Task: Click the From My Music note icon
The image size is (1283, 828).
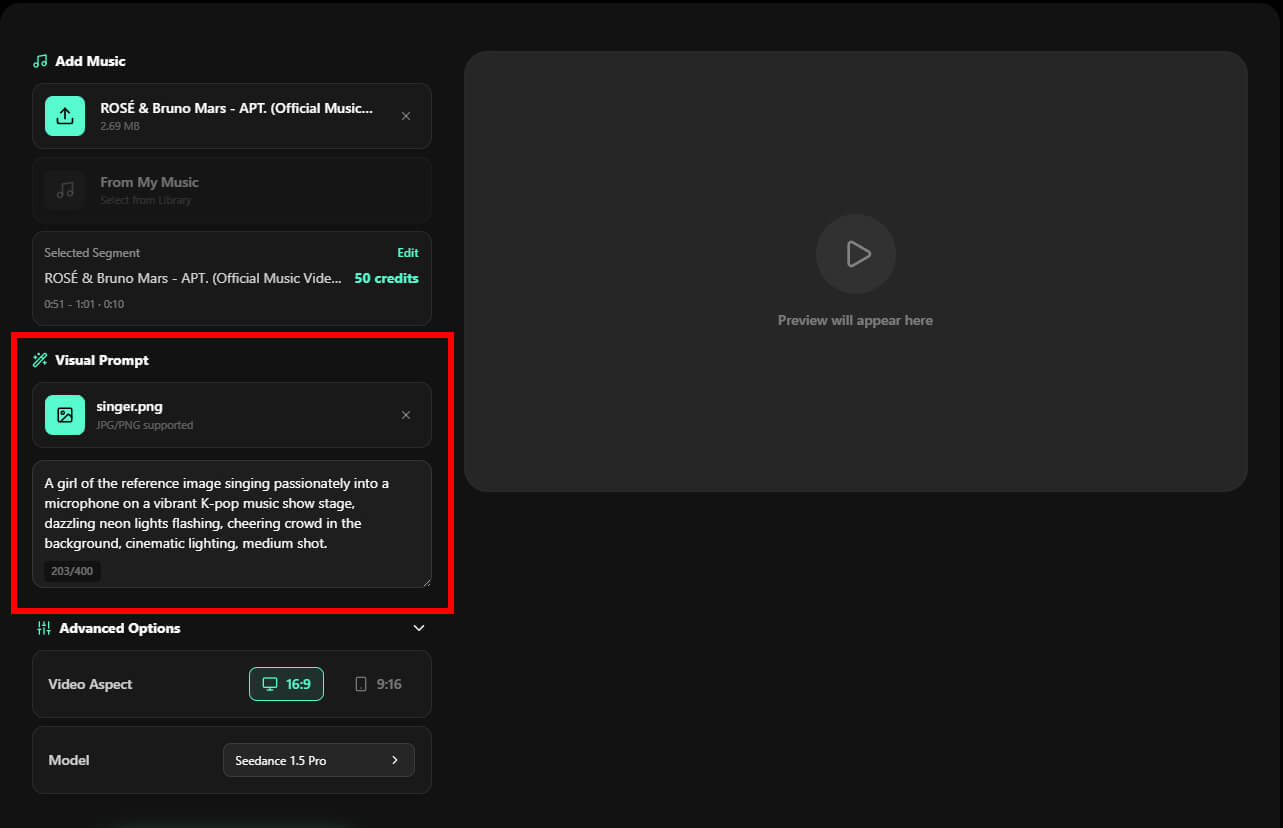Action: tap(65, 190)
